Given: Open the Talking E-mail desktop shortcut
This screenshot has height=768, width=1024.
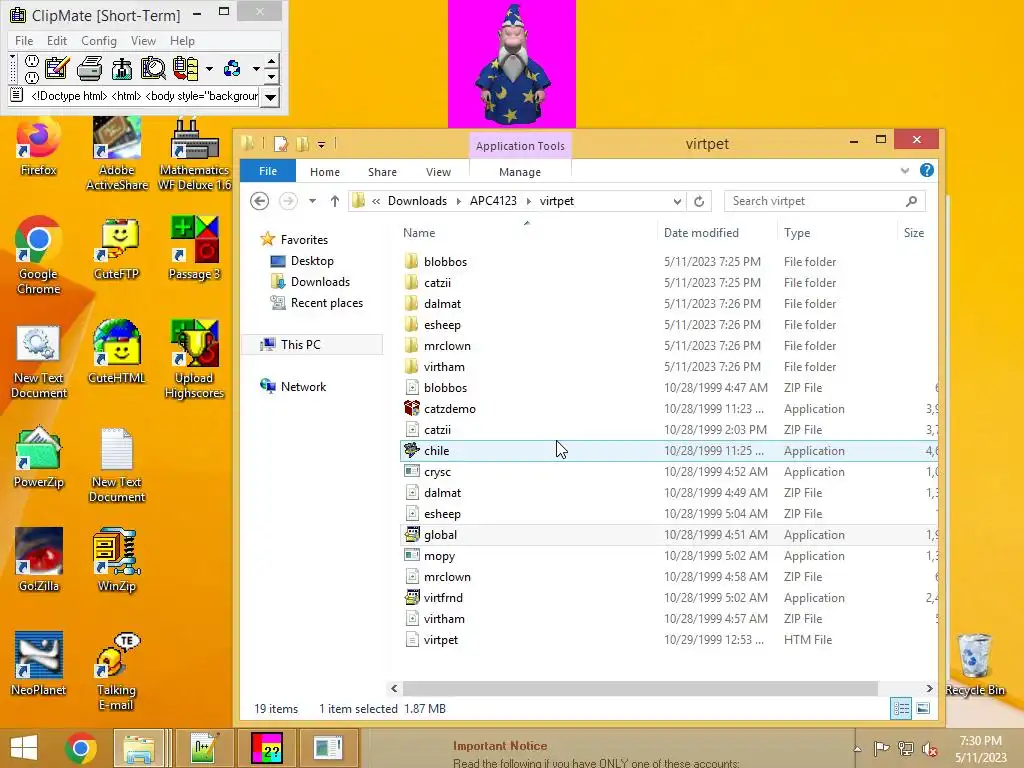Looking at the screenshot, I should click(x=117, y=672).
